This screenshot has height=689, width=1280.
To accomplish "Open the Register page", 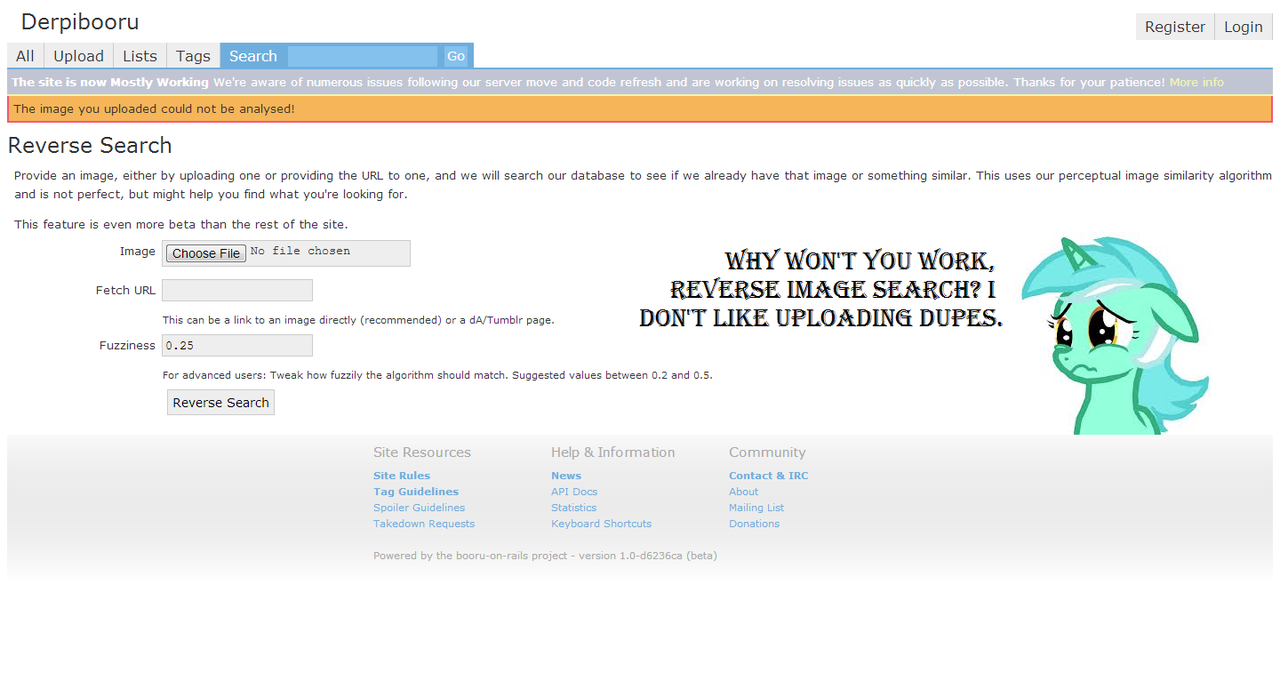I will pos(1174,27).
